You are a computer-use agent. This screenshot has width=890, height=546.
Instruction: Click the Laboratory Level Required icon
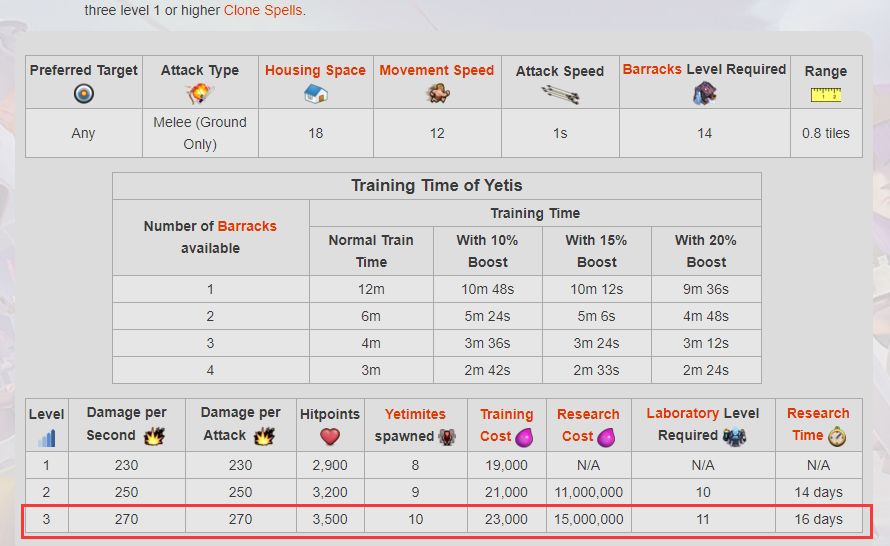pos(732,437)
